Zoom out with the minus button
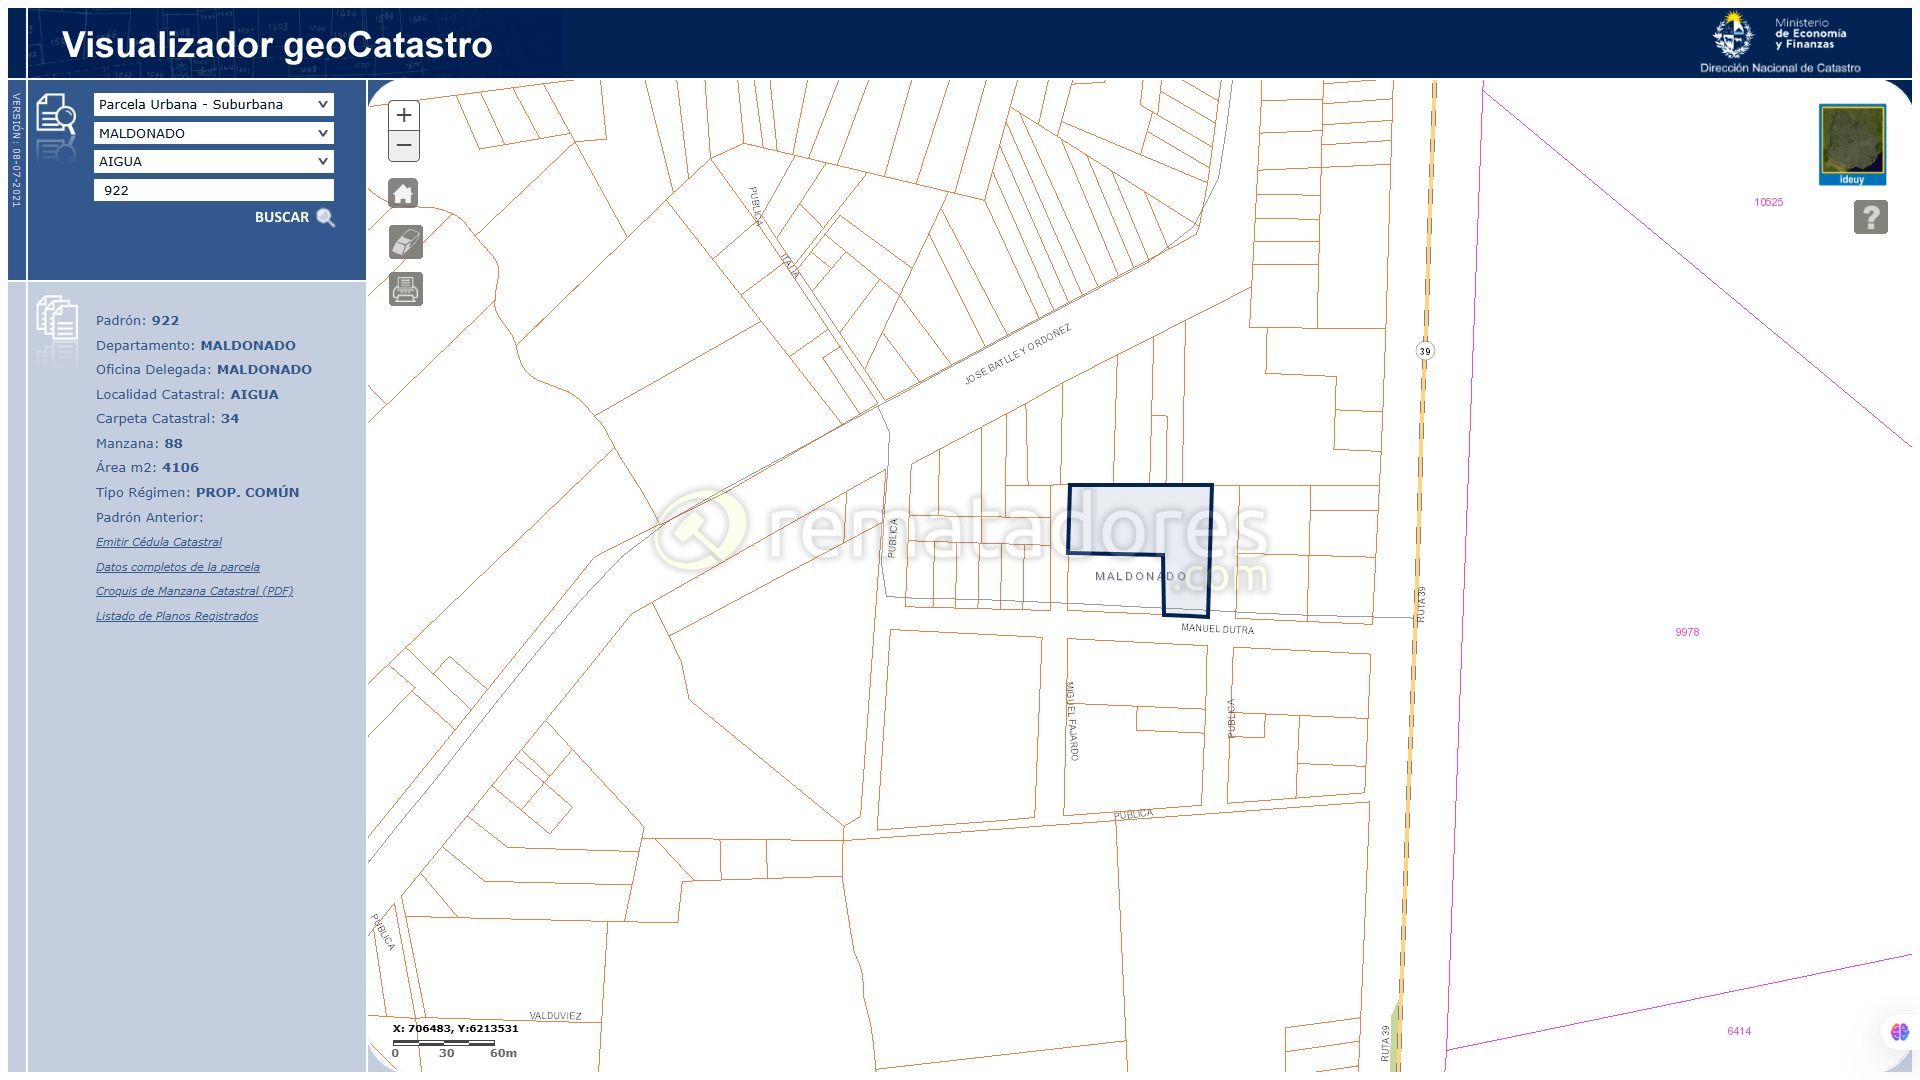The image size is (1920, 1080). [403, 146]
